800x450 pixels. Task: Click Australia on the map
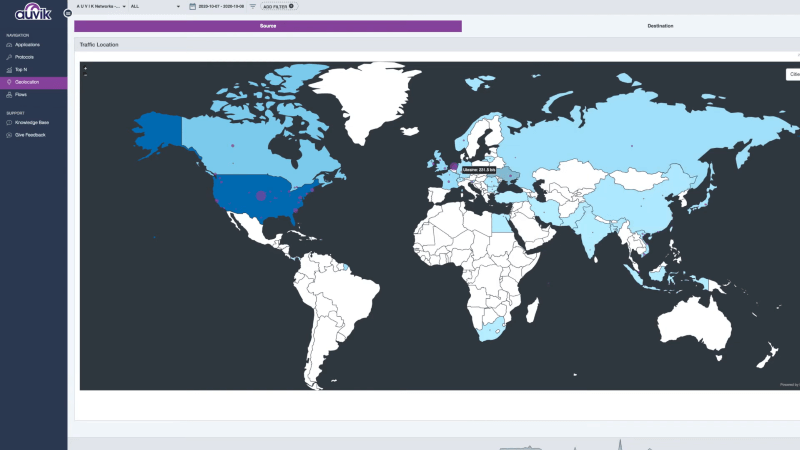coord(695,324)
